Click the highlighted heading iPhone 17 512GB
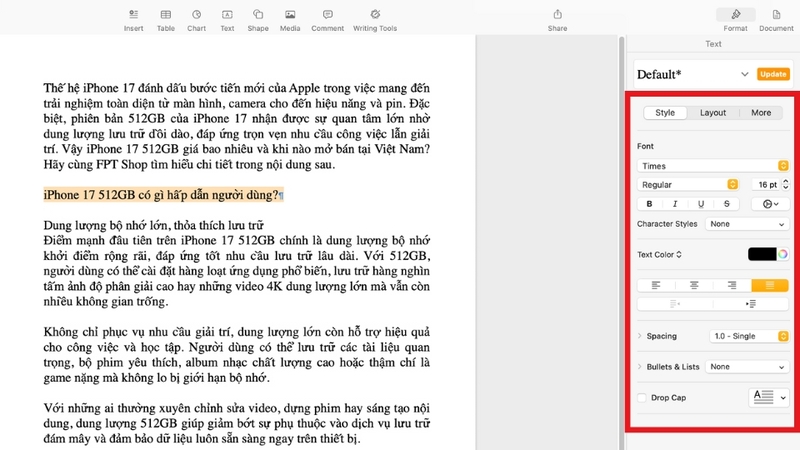This screenshot has width=800, height=450. (163, 195)
